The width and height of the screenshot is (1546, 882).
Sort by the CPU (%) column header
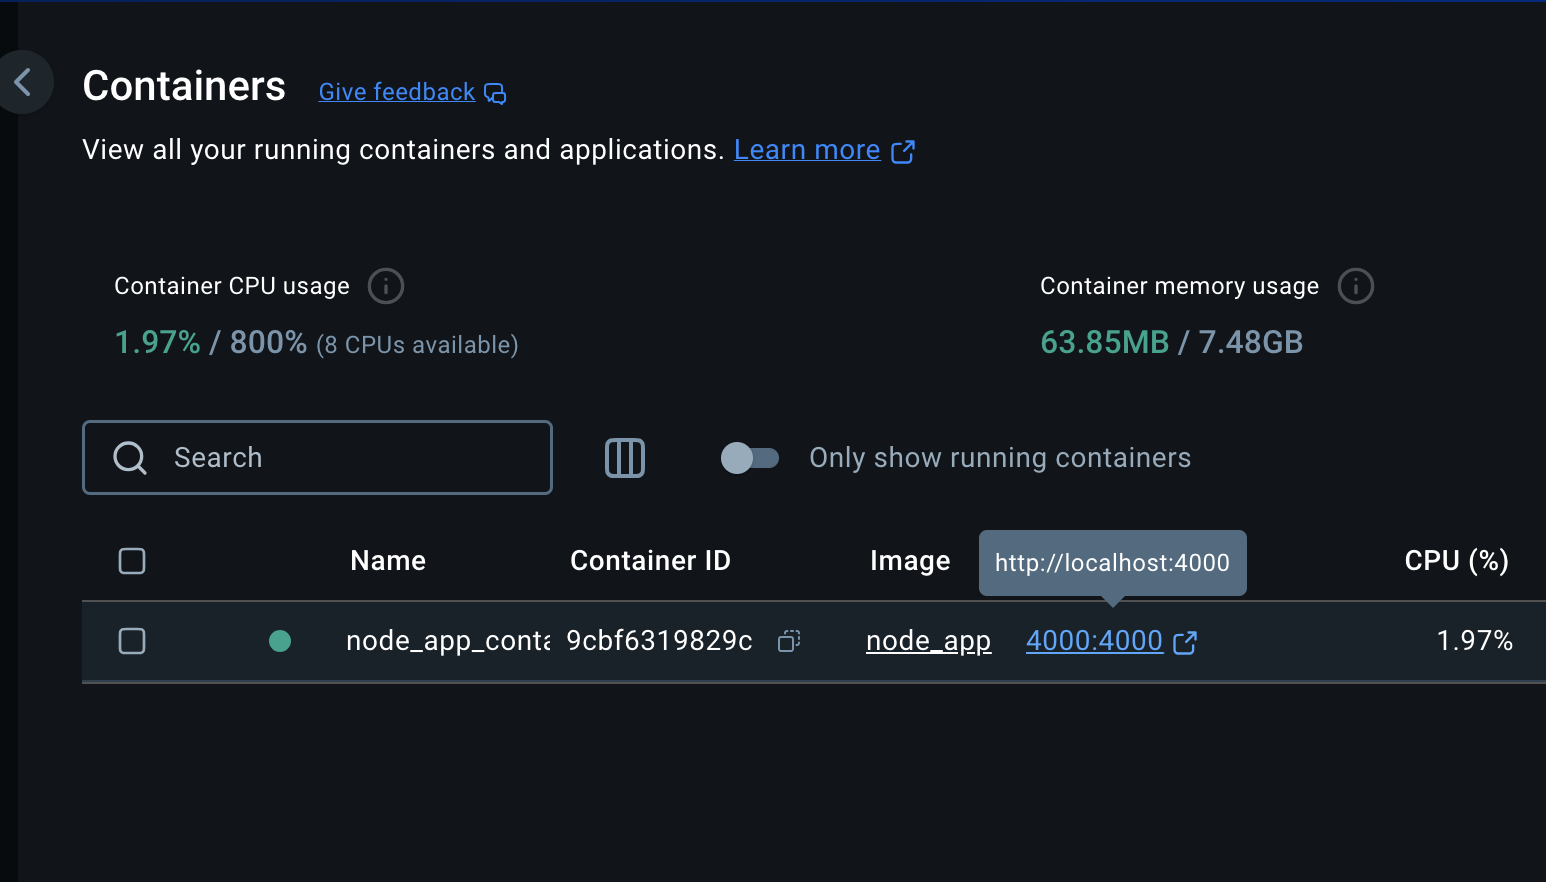[1456, 561]
